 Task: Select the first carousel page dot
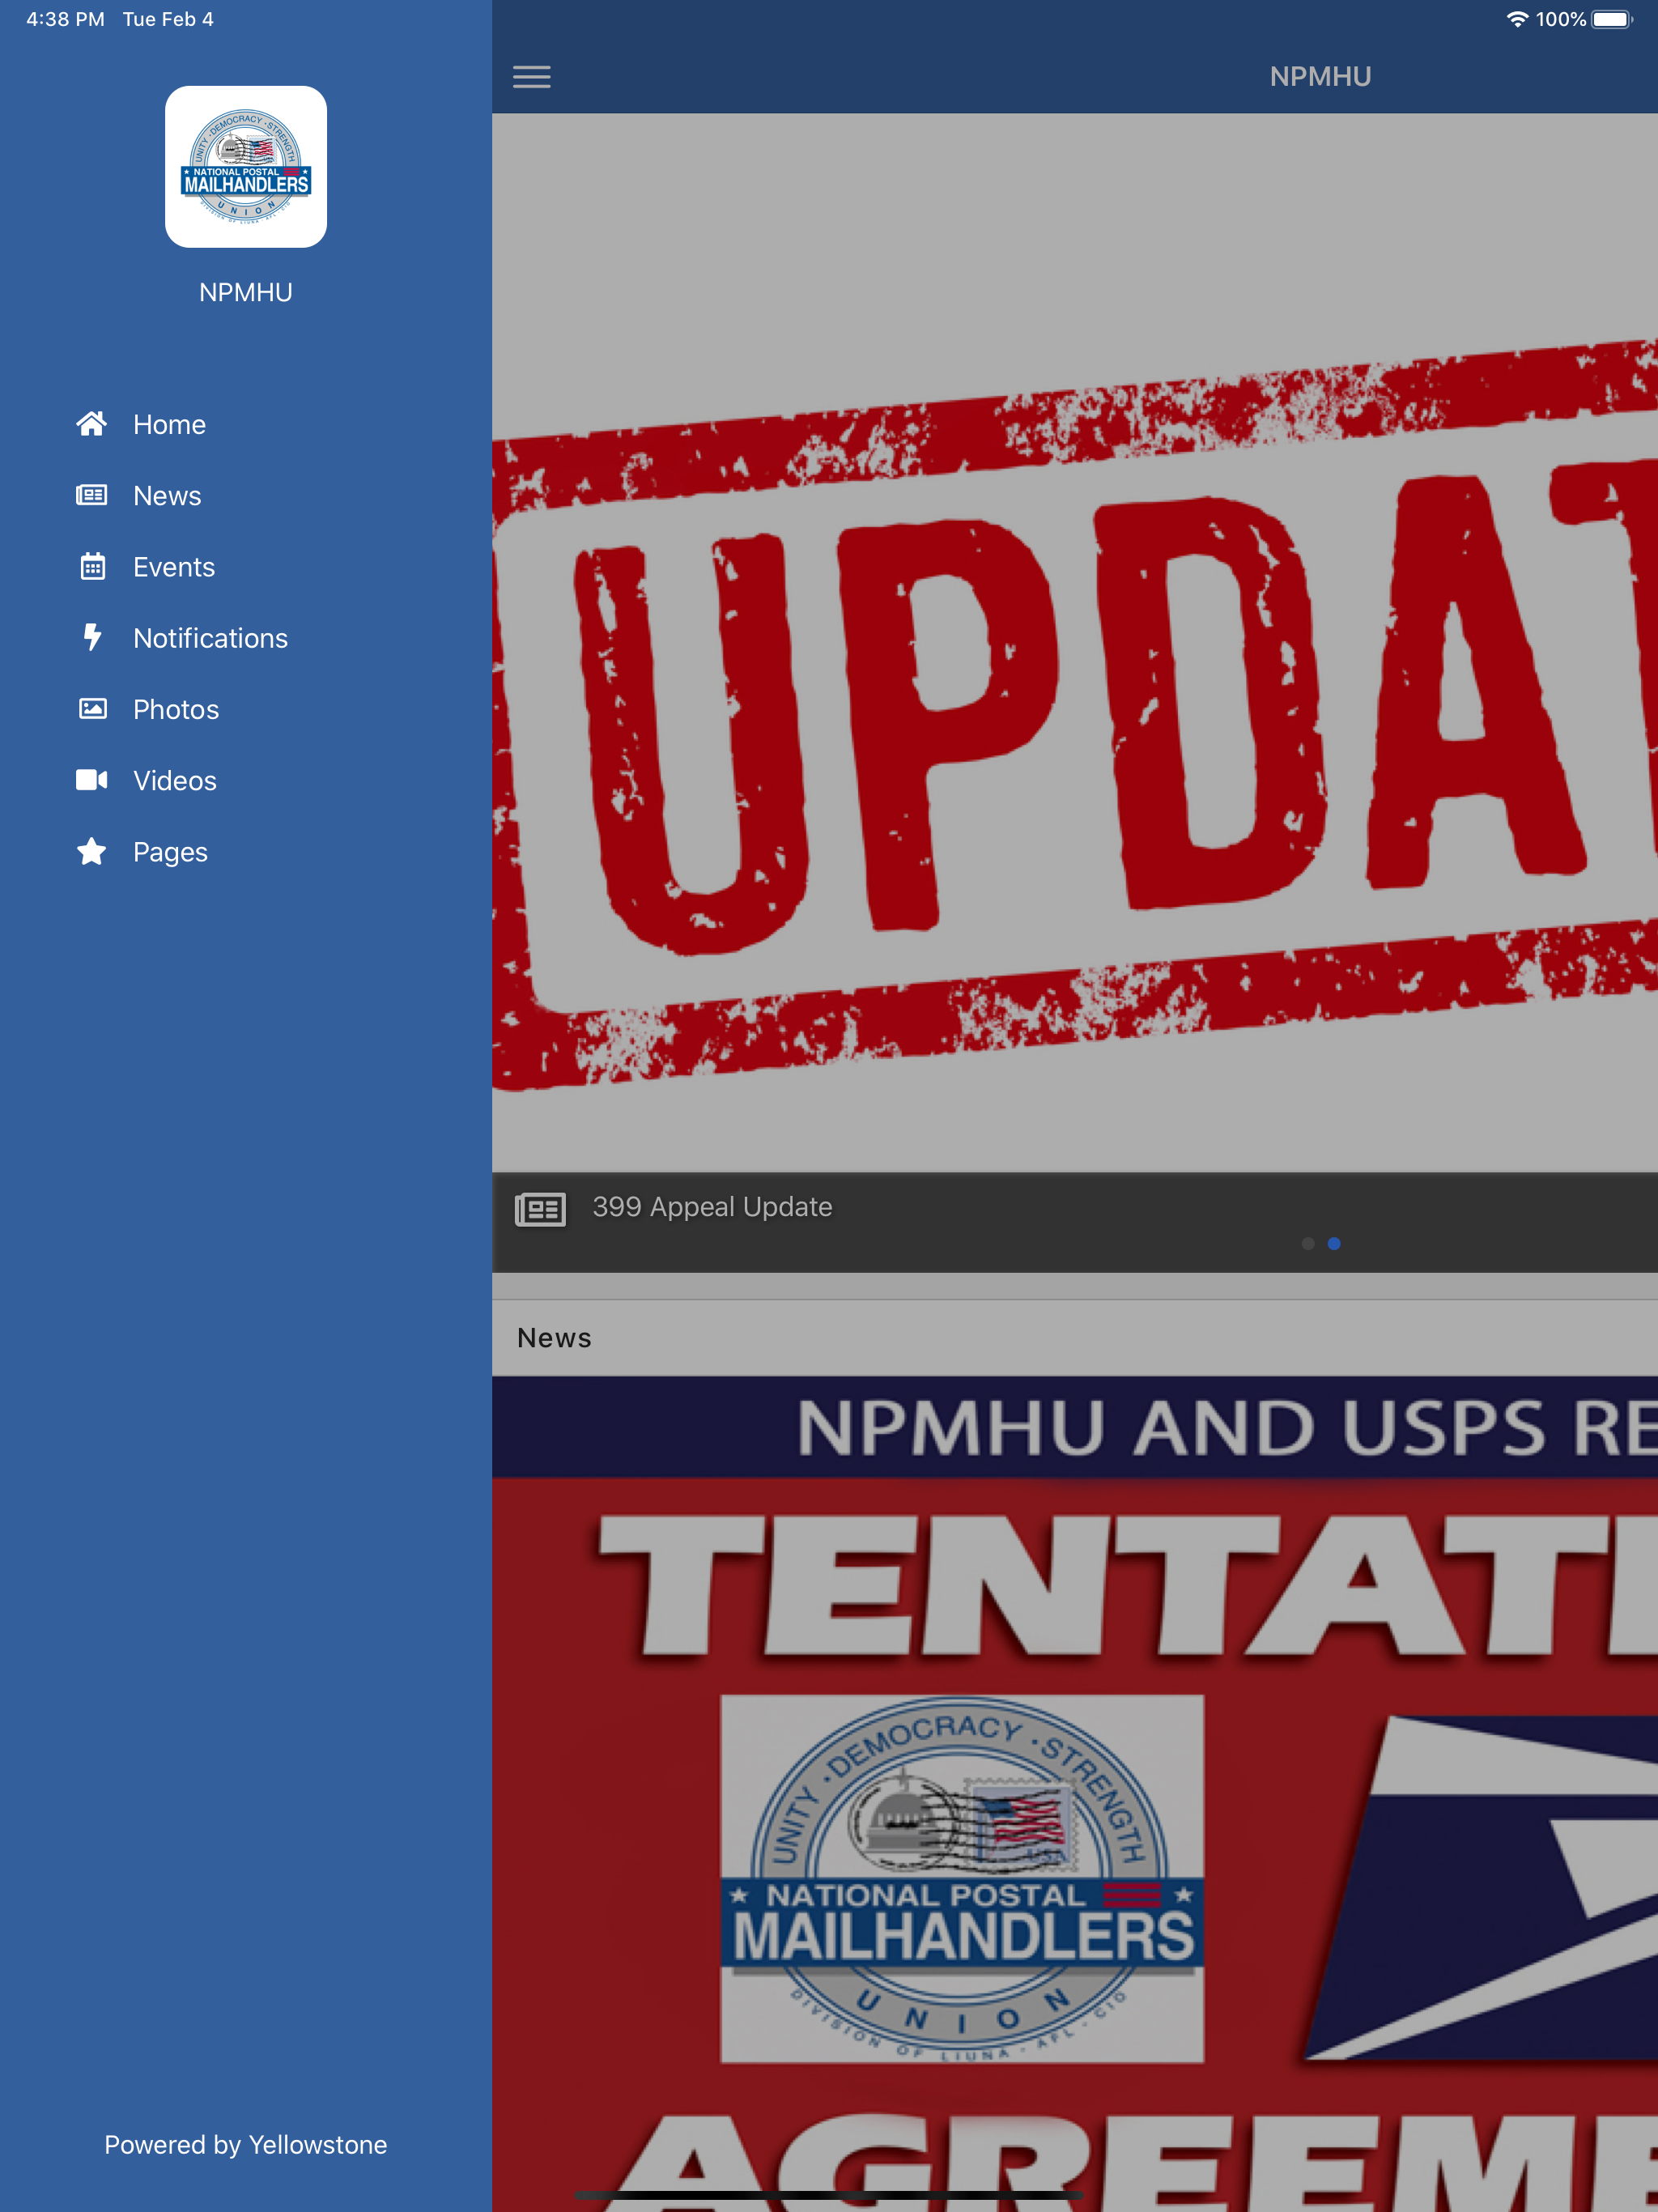1308,1243
